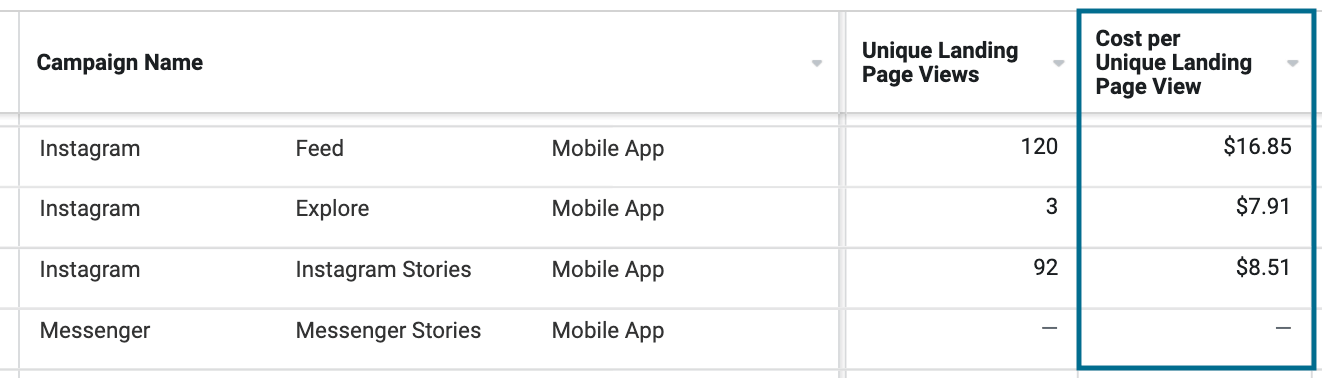Select the Instagram Explore row platform cell

click(90, 209)
